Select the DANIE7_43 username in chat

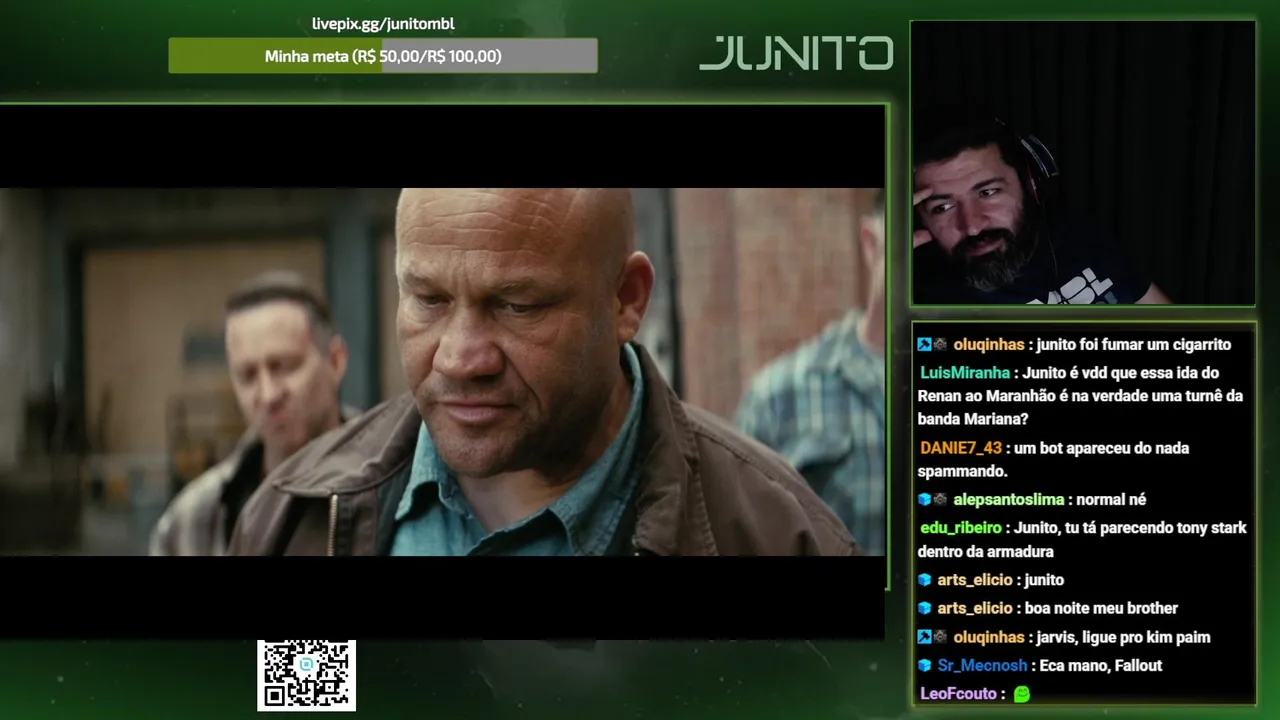point(960,448)
